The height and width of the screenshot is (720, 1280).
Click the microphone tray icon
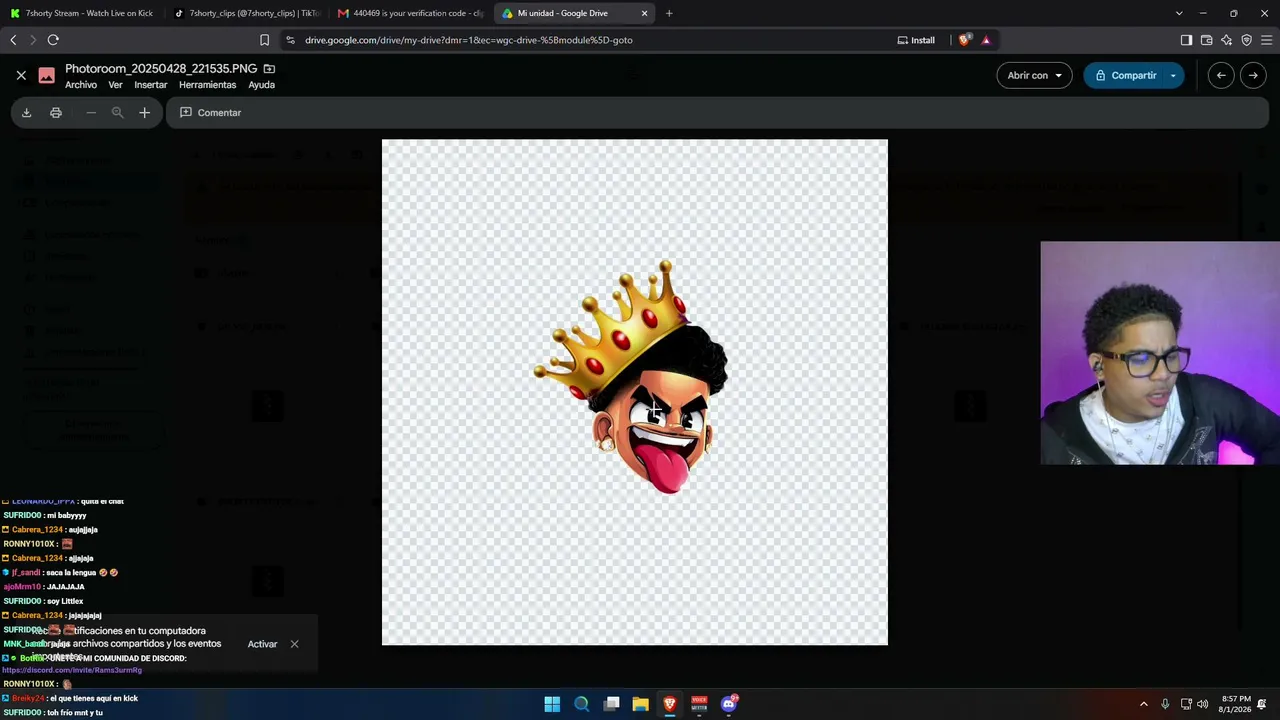coord(1165,704)
